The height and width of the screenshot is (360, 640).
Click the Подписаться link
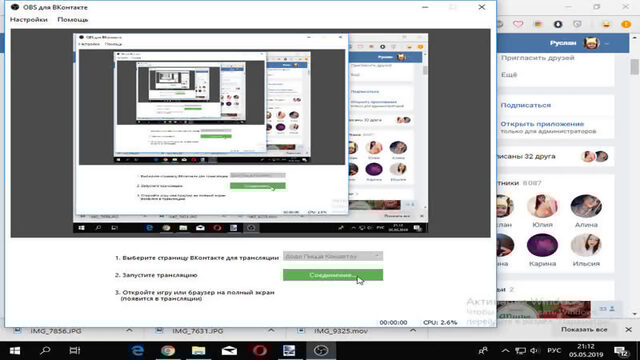point(526,105)
